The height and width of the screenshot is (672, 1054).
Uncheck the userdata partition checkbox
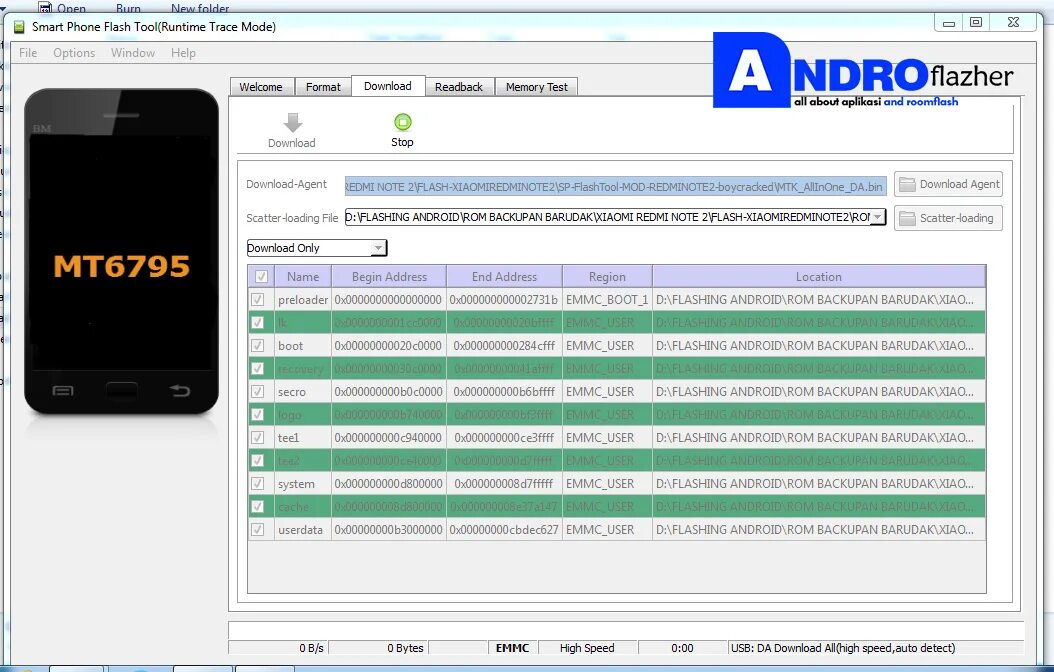(257, 530)
